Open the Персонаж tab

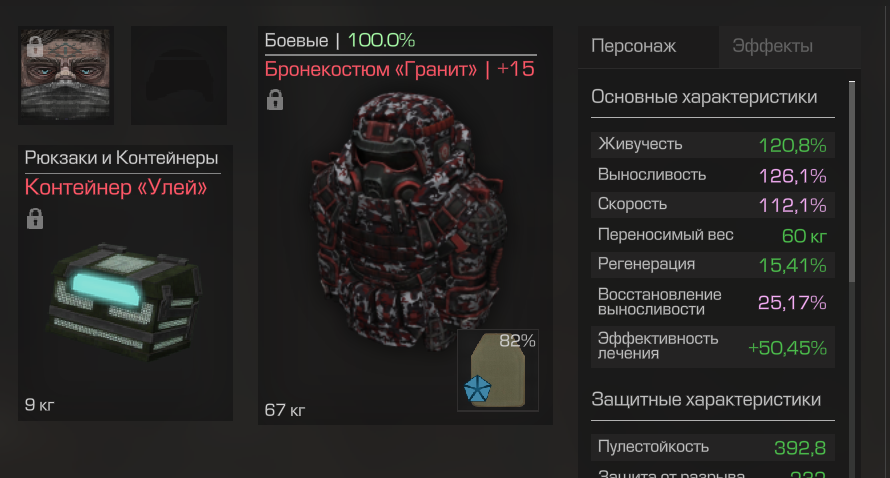click(x=633, y=45)
